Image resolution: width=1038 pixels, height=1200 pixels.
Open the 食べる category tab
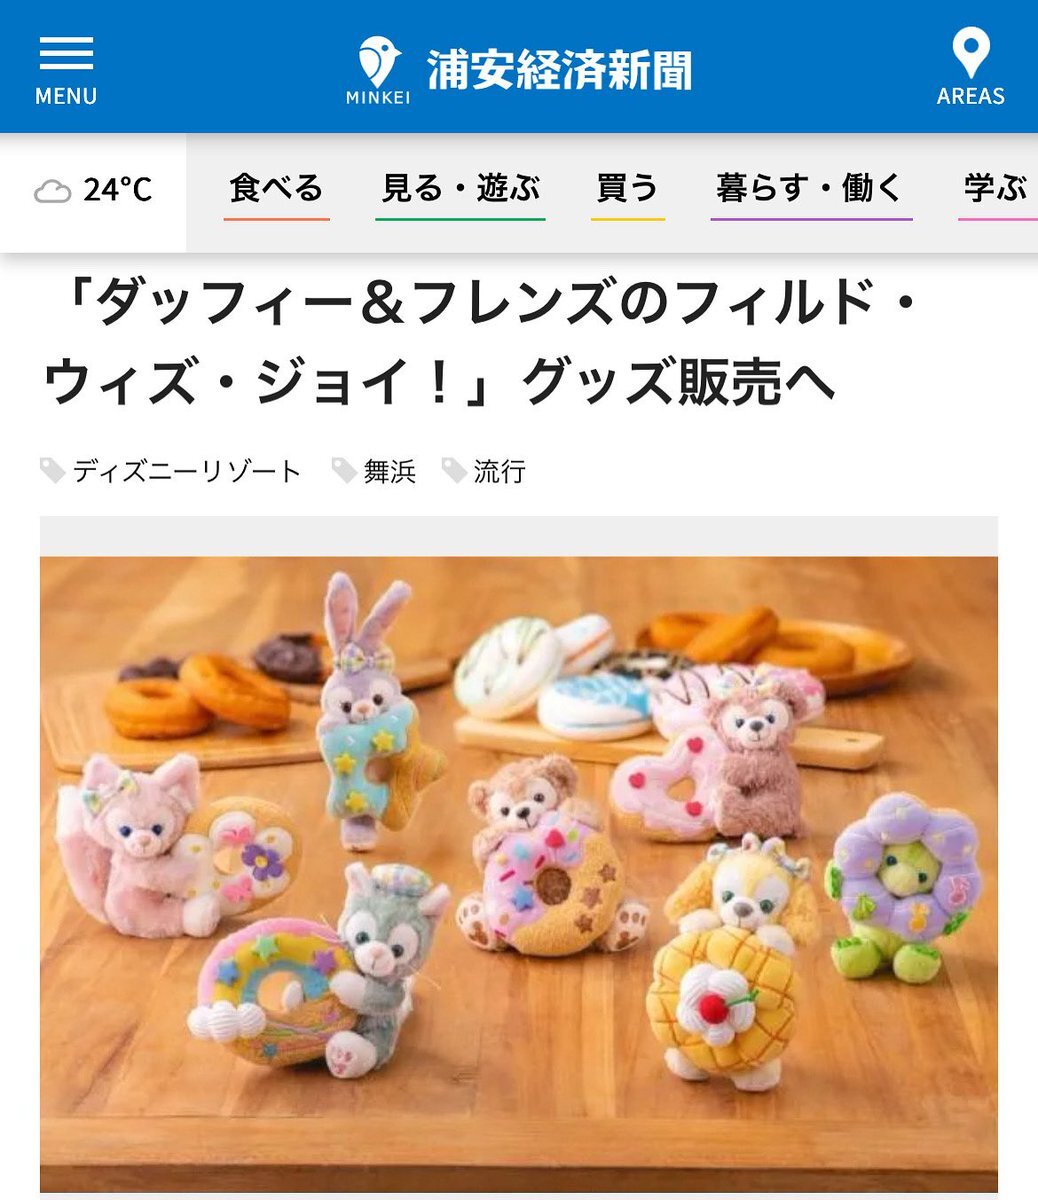click(x=277, y=192)
